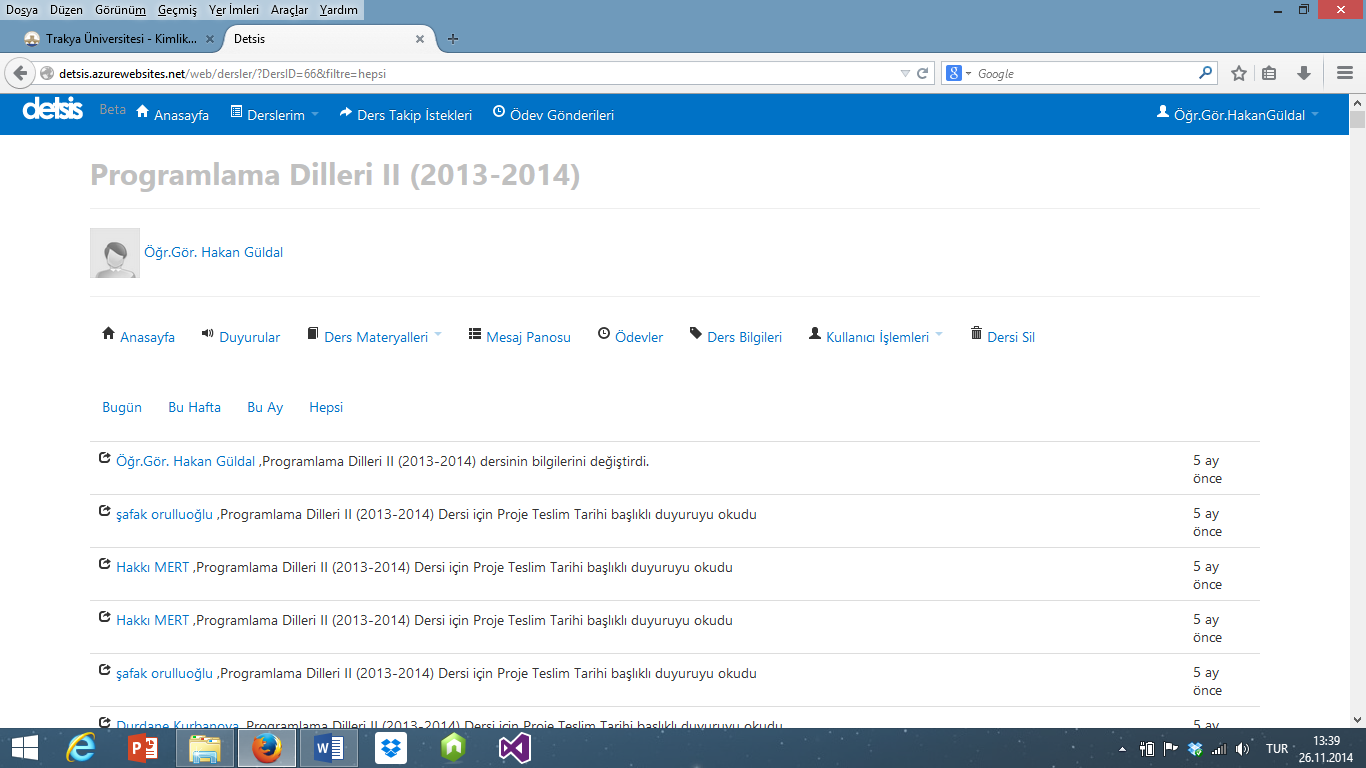Click the Windows Start button
This screenshot has height=768, width=1366.
(24, 748)
